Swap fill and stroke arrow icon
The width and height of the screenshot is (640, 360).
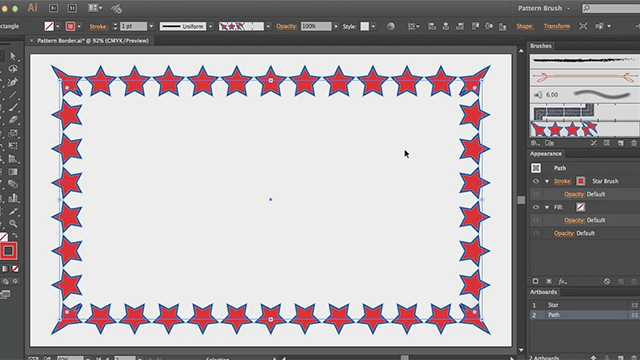click(x=15, y=236)
